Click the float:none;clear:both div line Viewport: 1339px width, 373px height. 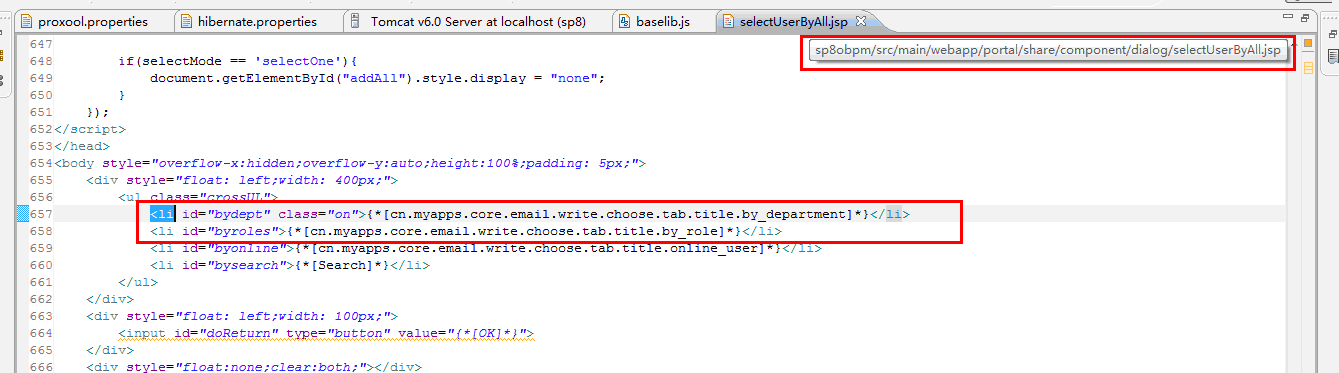coord(254,367)
